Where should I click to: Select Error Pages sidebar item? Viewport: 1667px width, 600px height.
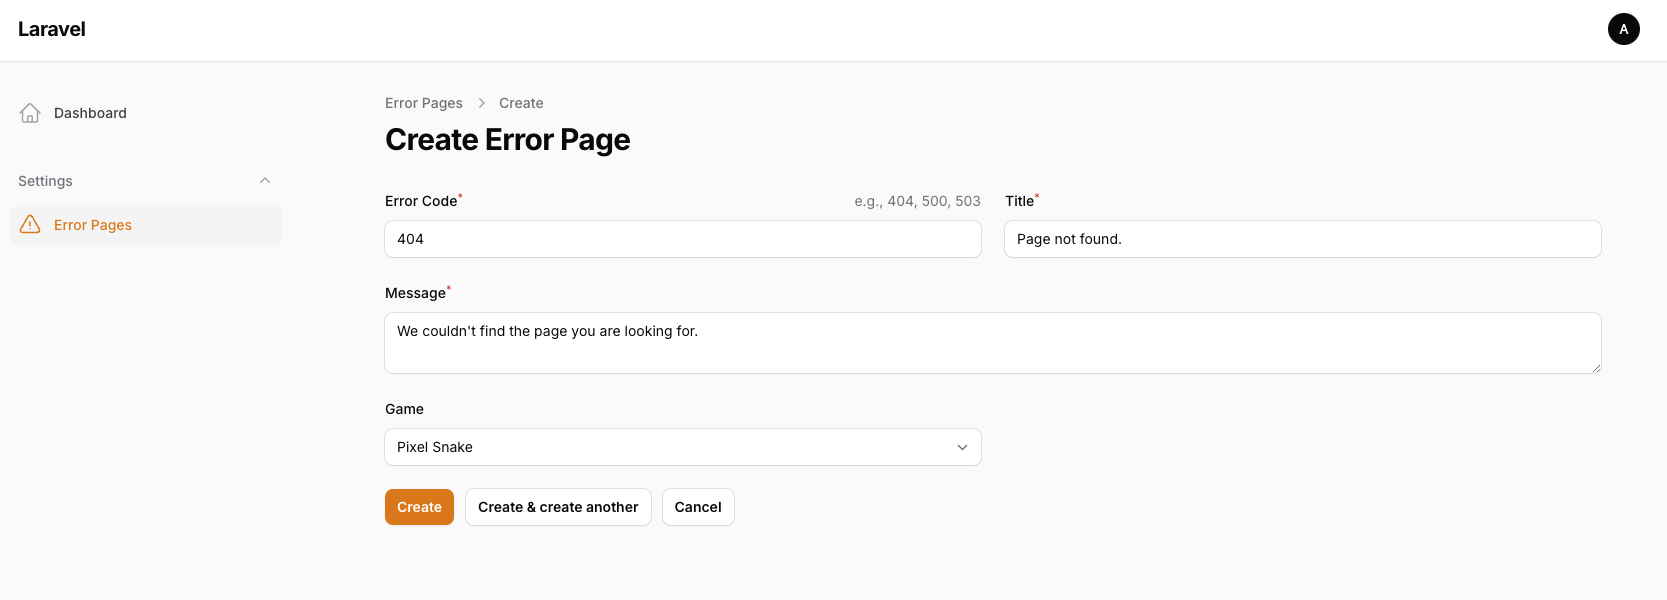[x=93, y=225]
